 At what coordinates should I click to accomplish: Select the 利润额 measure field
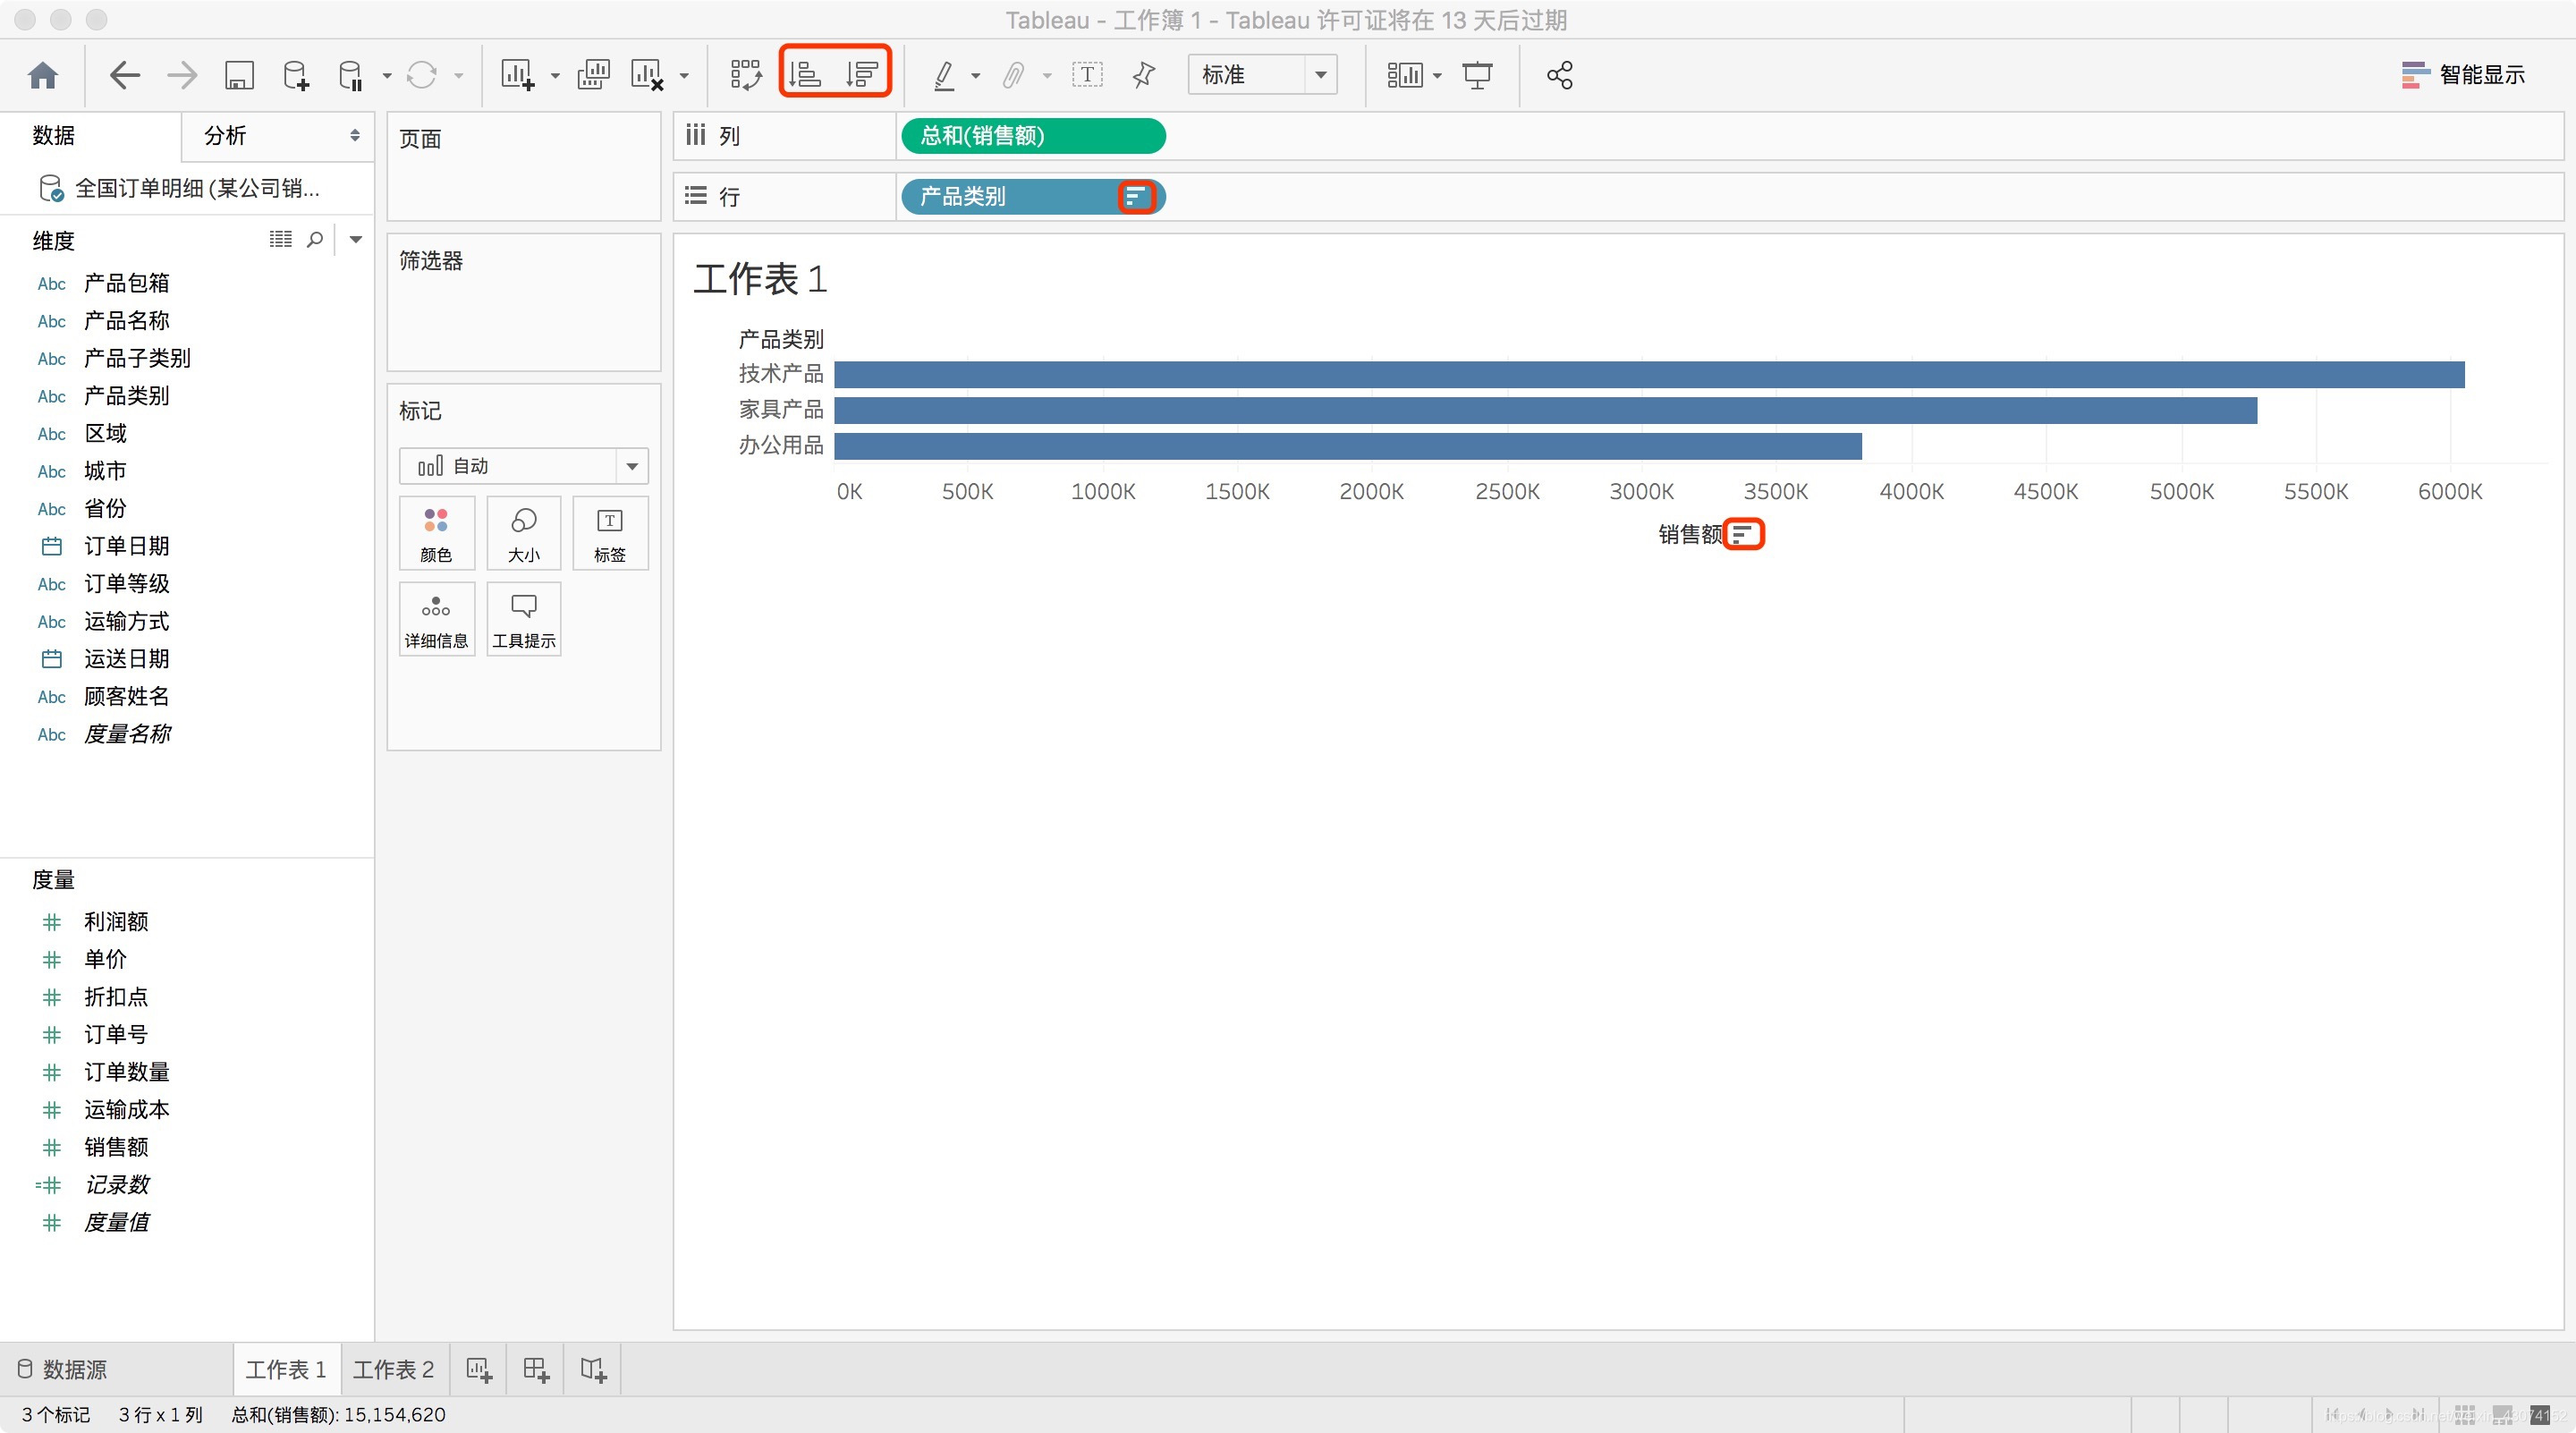116,921
